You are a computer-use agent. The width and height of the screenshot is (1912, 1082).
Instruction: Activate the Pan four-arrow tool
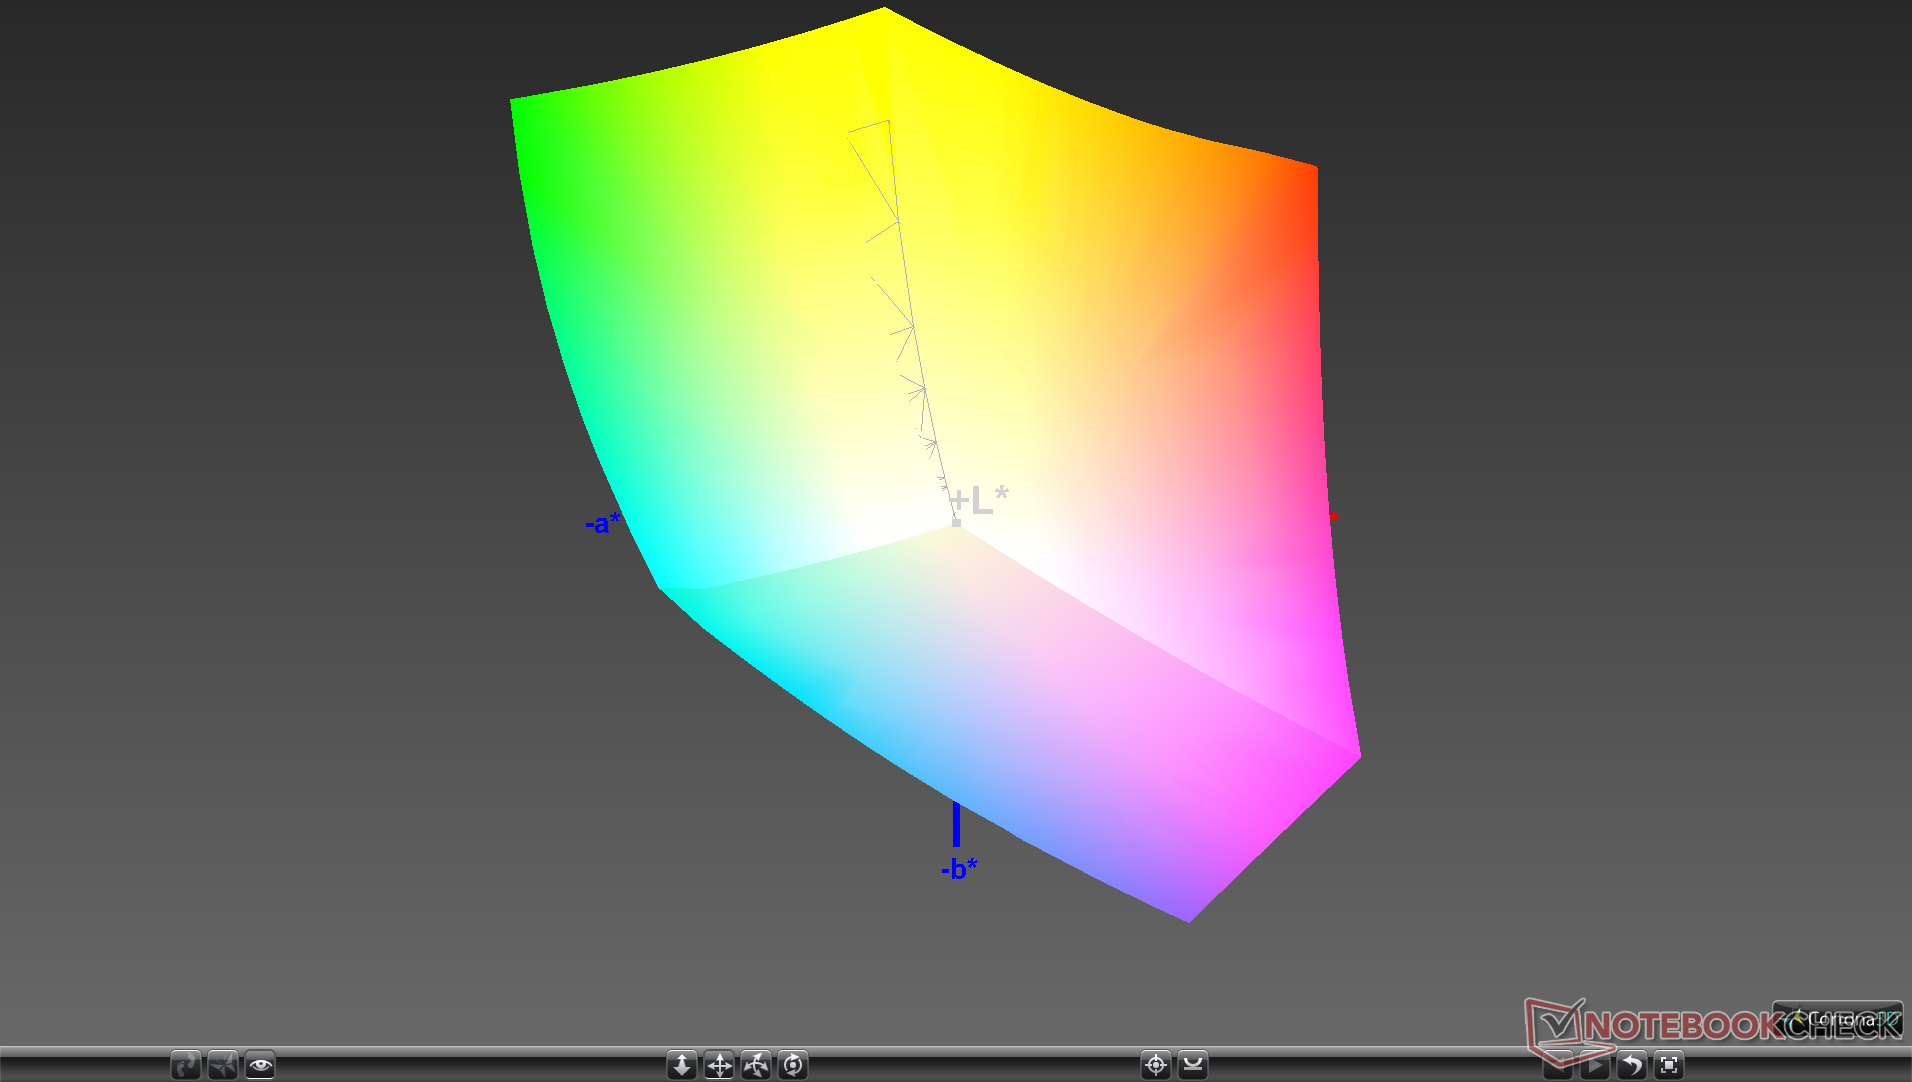719,1065
